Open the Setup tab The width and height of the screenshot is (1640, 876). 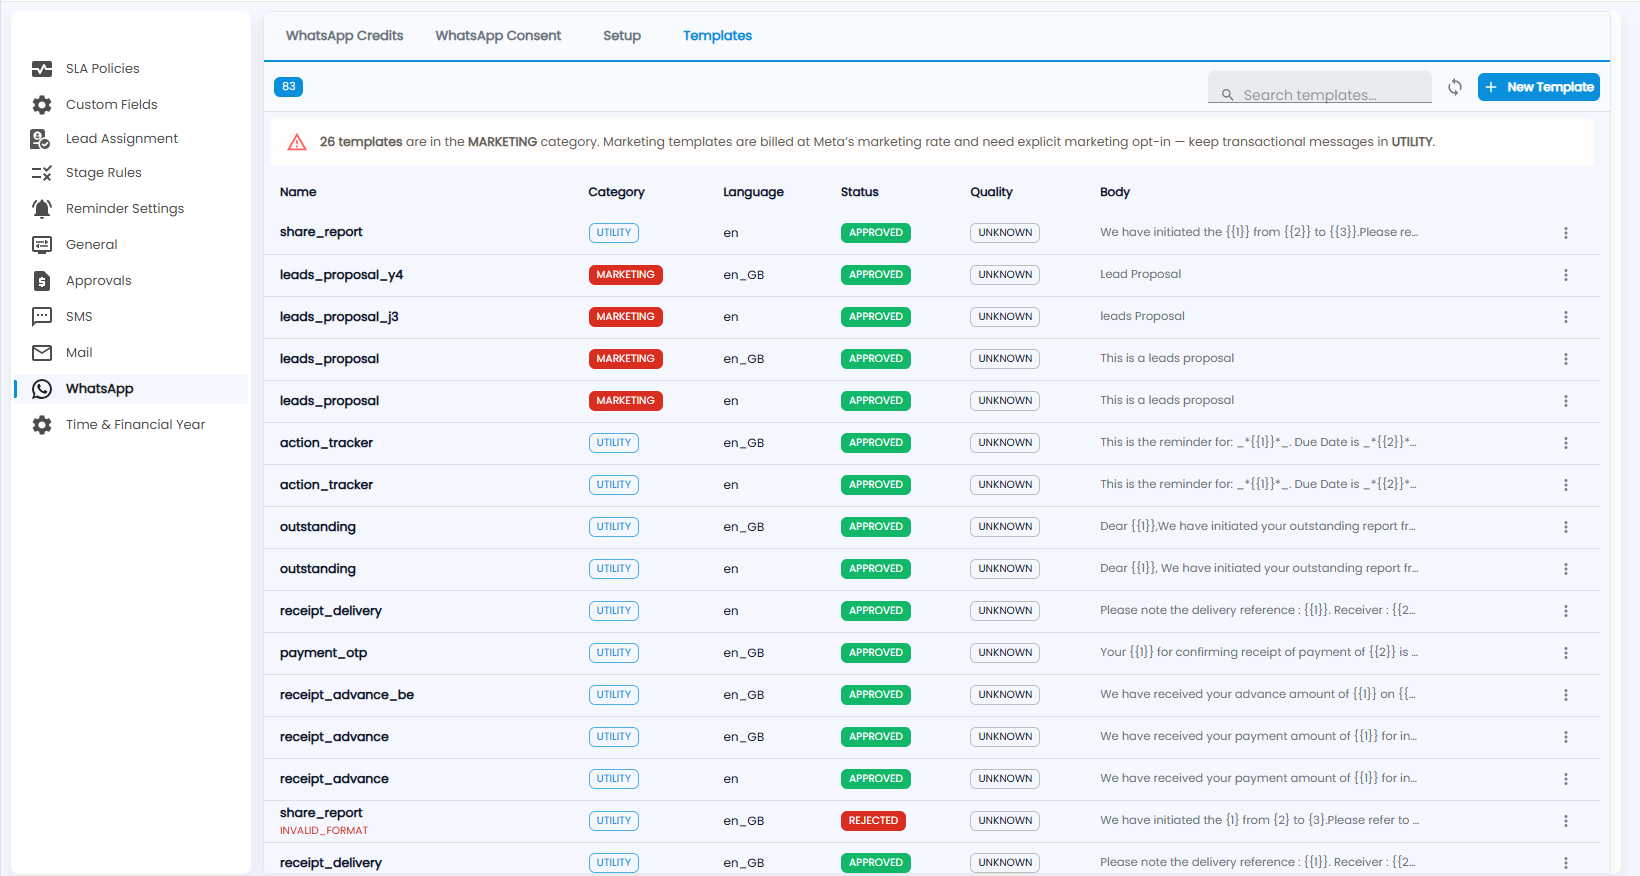point(622,36)
